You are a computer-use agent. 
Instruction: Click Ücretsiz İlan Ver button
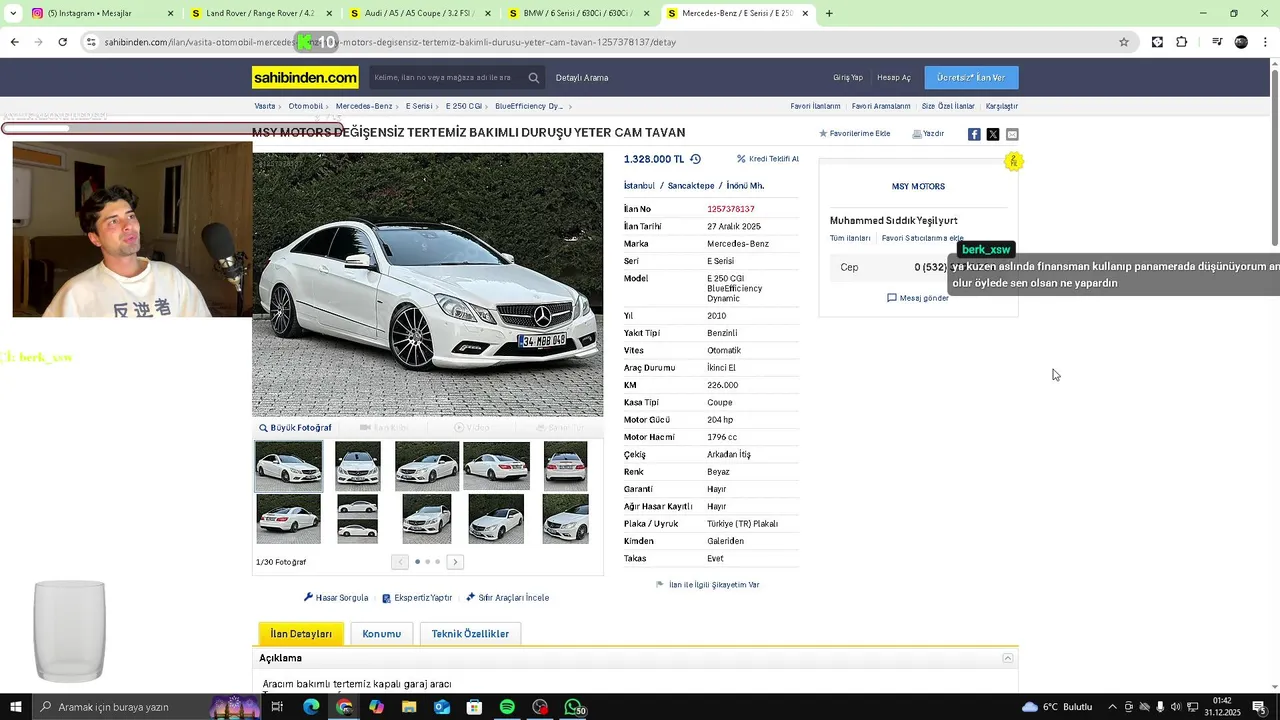coord(971,78)
